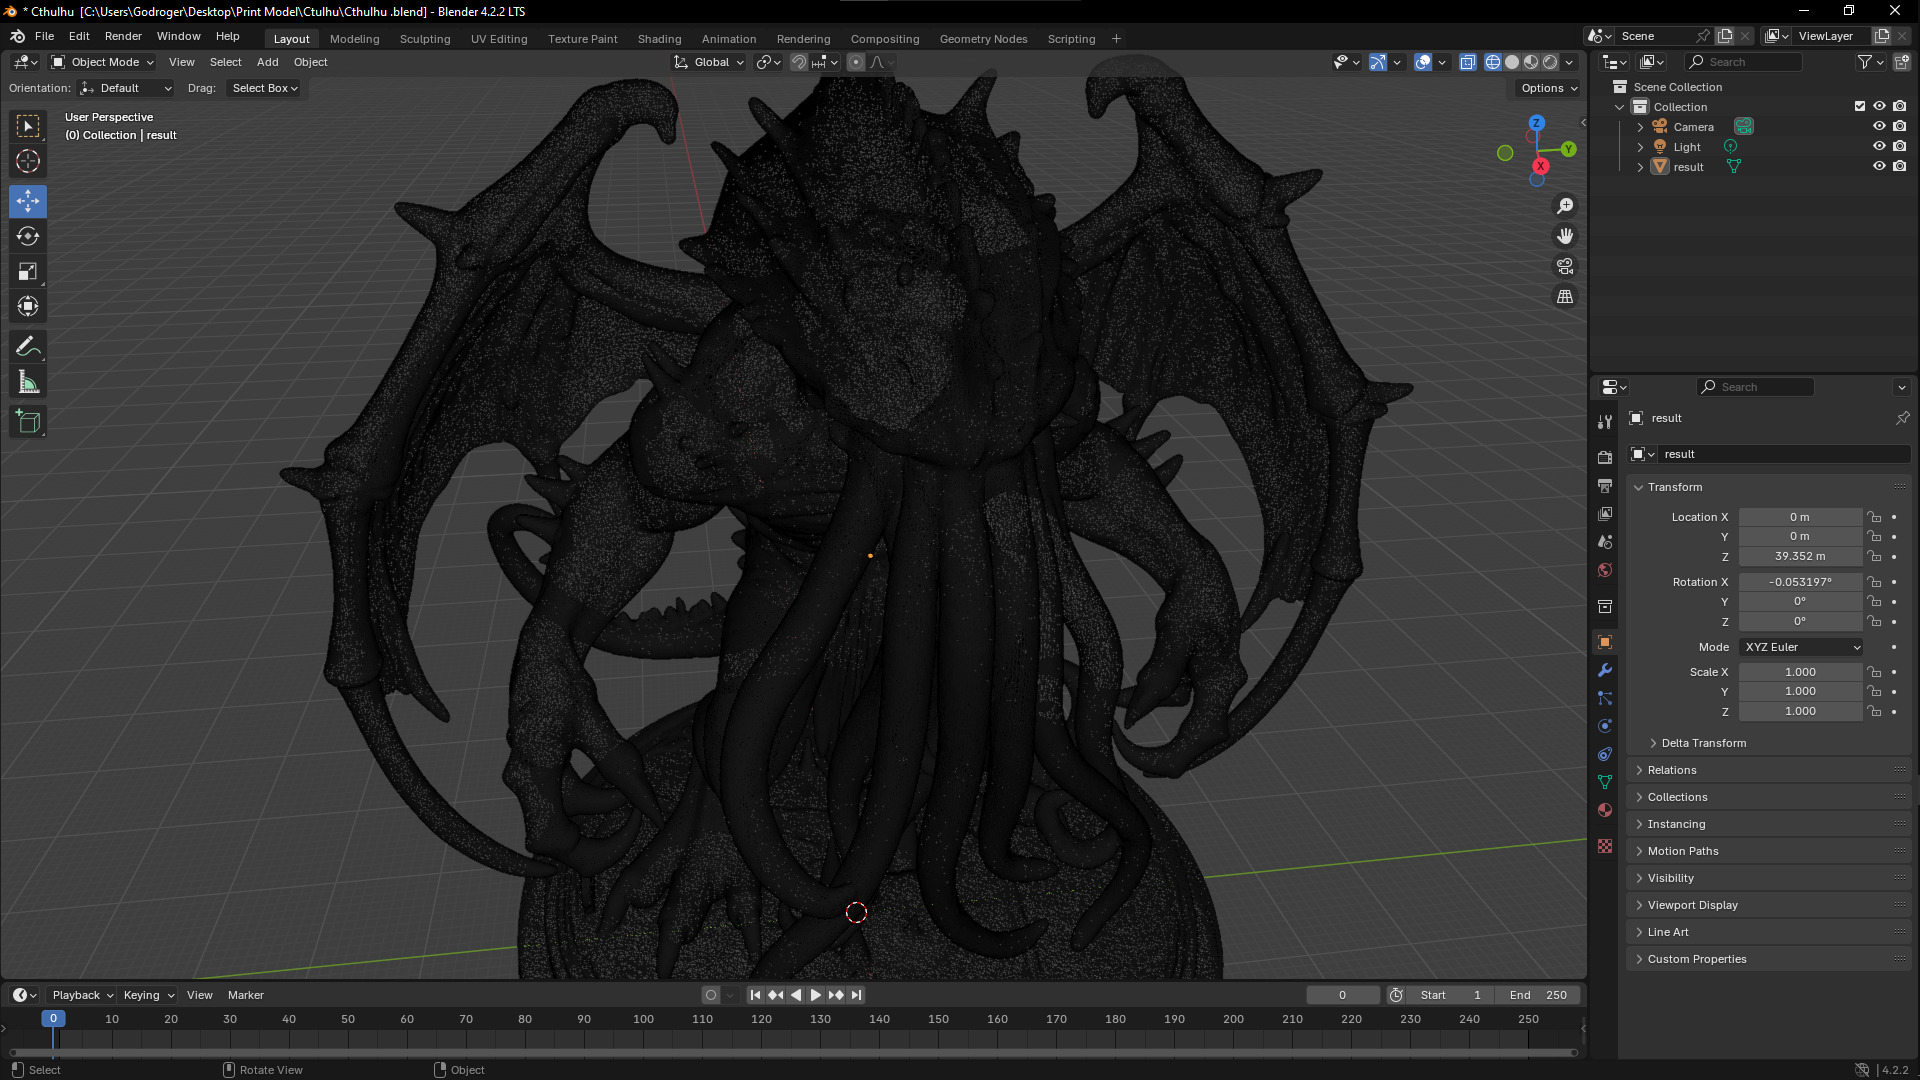Toggle lock on Location X
The width and height of the screenshot is (1920, 1080).
[1875, 517]
